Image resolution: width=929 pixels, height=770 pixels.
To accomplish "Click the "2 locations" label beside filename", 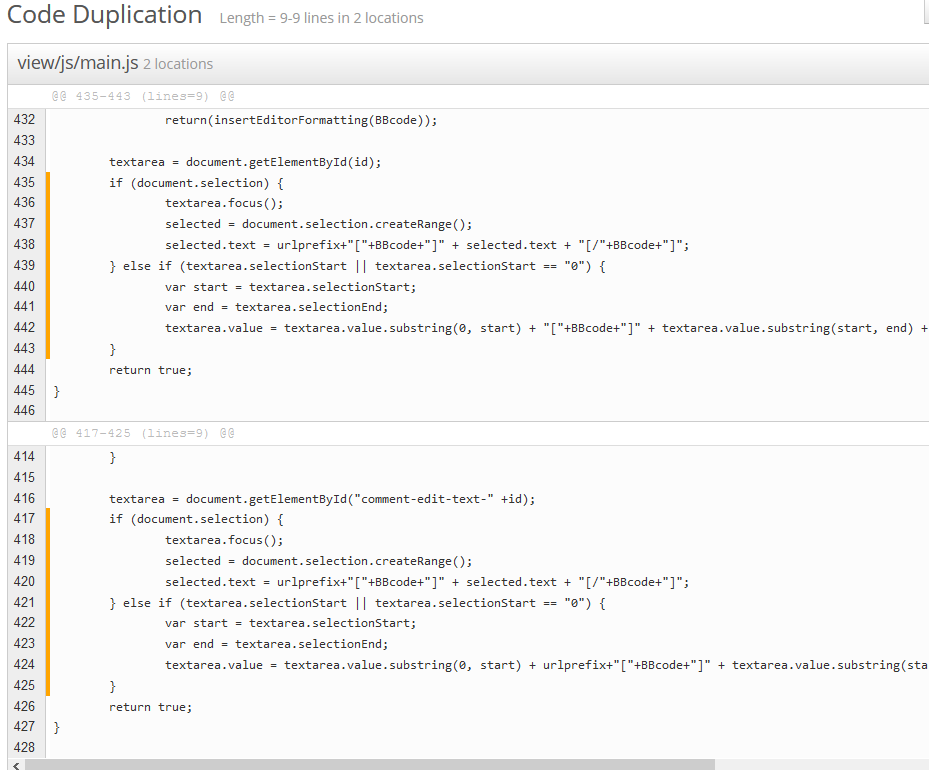I will coord(178,64).
